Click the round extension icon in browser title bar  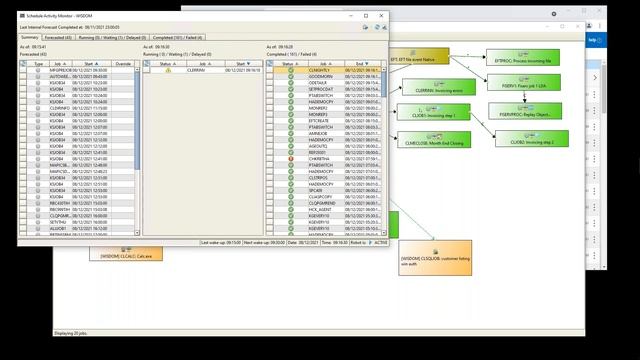tap(554, 14)
